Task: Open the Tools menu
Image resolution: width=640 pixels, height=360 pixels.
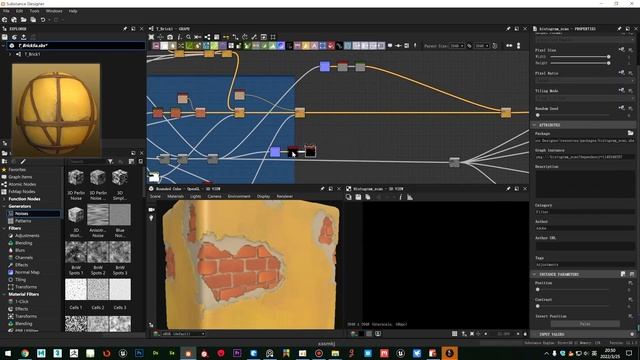Action: (34, 11)
